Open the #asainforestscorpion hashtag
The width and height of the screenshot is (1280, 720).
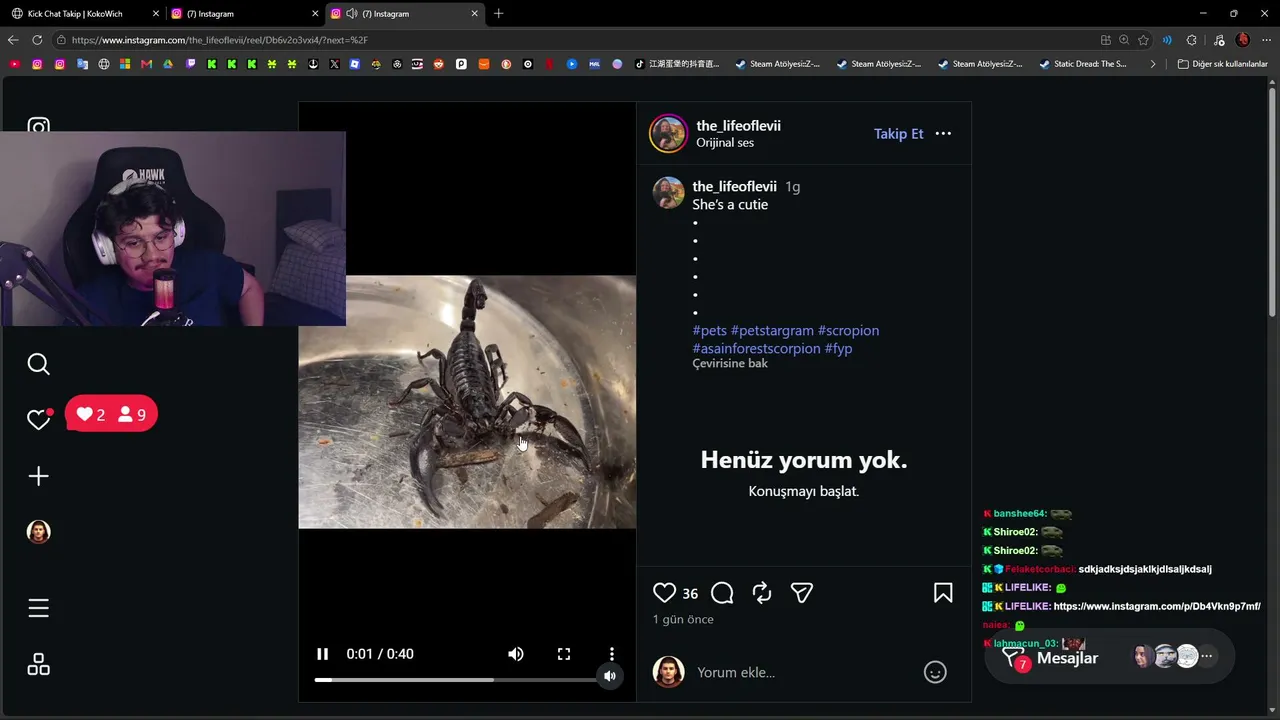[x=756, y=349]
